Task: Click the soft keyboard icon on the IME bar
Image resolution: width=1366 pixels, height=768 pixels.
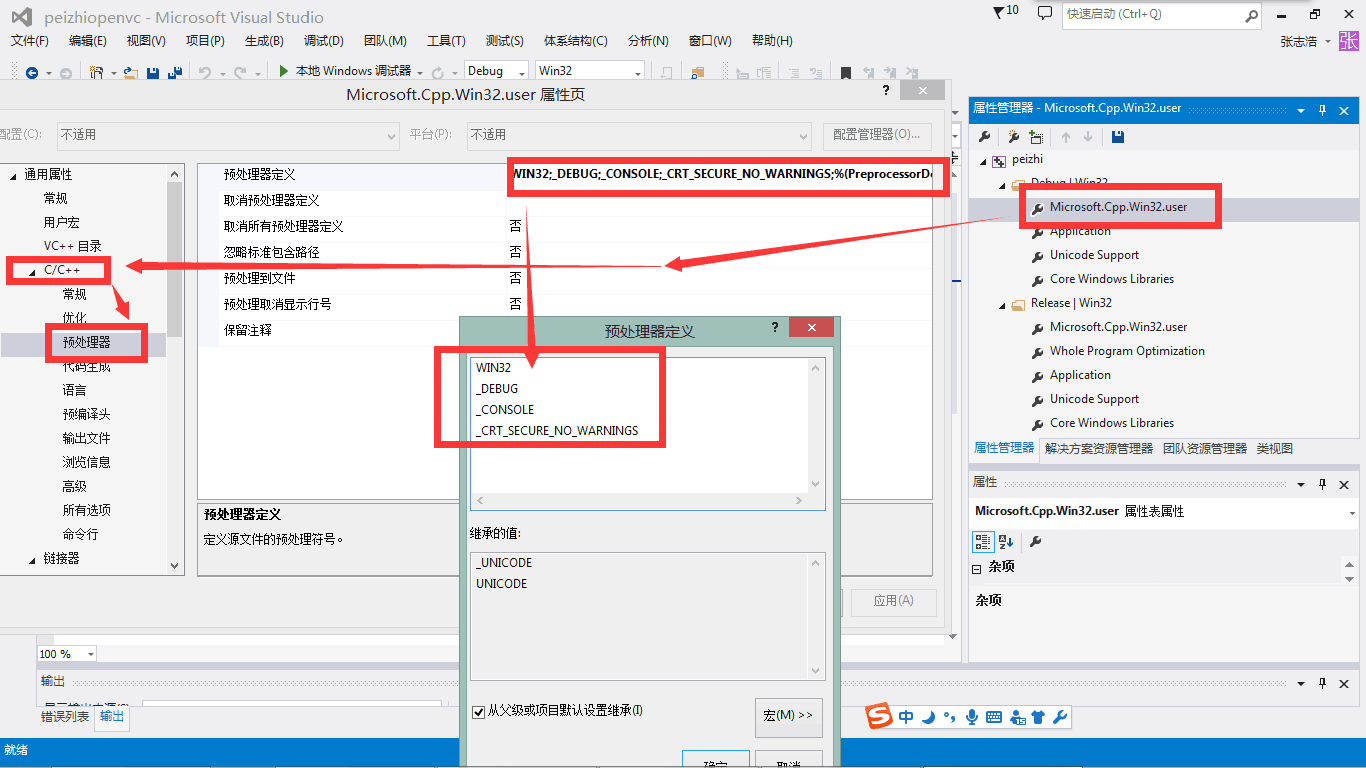Action: [994, 717]
